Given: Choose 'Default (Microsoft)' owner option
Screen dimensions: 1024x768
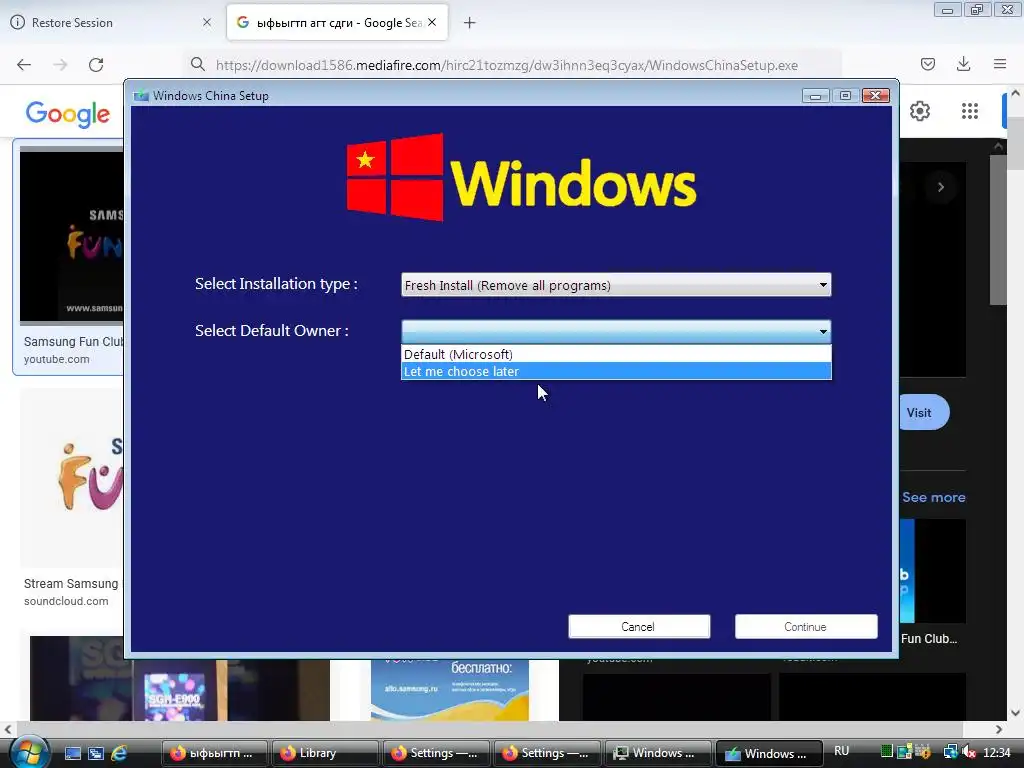Looking at the screenshot, I should coord(616,354).
